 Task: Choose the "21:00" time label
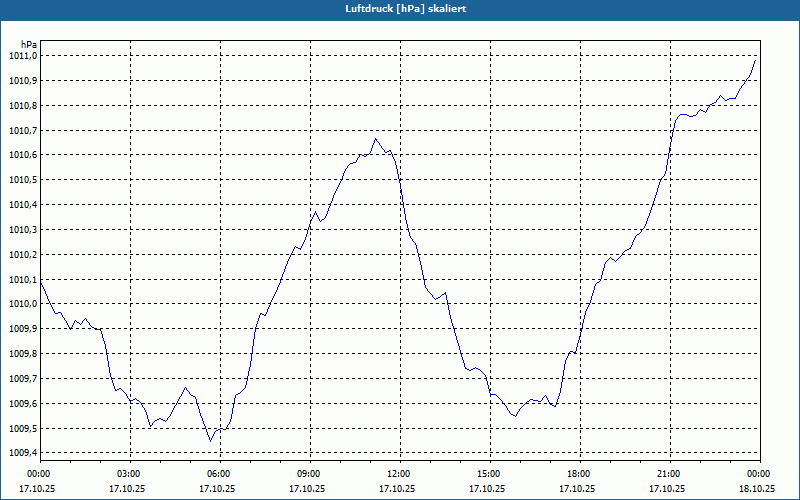tap(667, 474)
